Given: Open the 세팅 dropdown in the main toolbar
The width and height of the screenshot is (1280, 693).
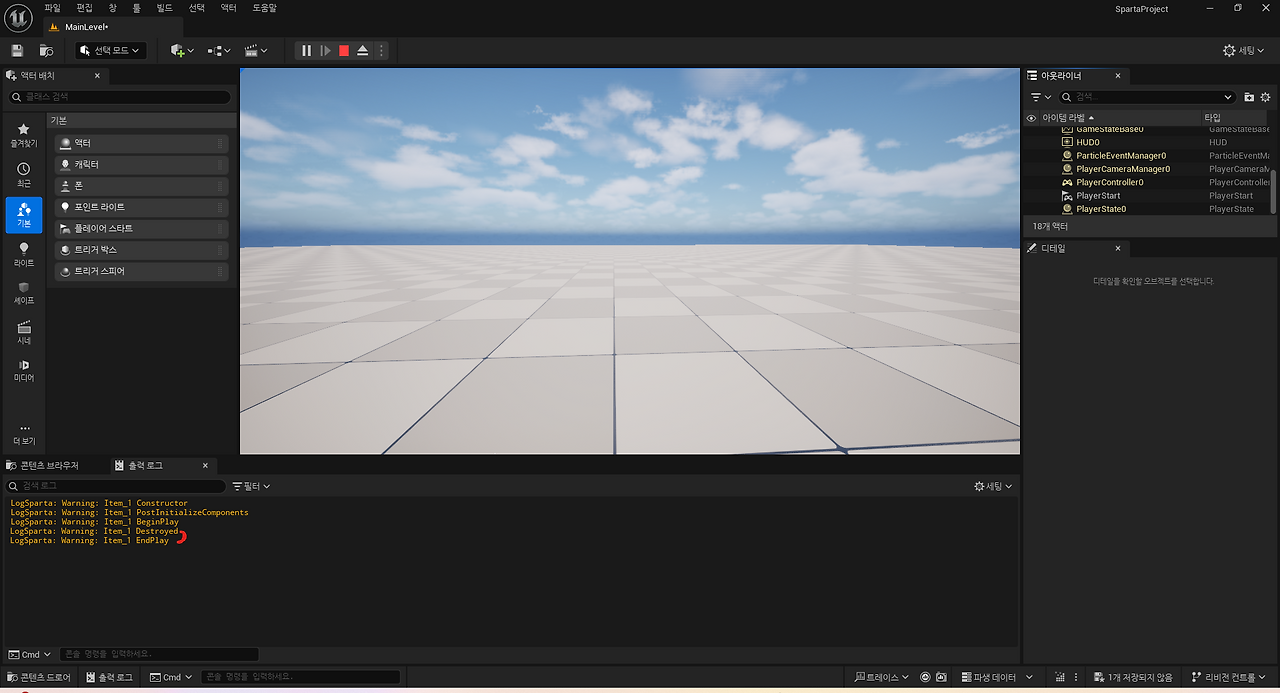Looking at the screenshot, I should [x=1245, y=50].
